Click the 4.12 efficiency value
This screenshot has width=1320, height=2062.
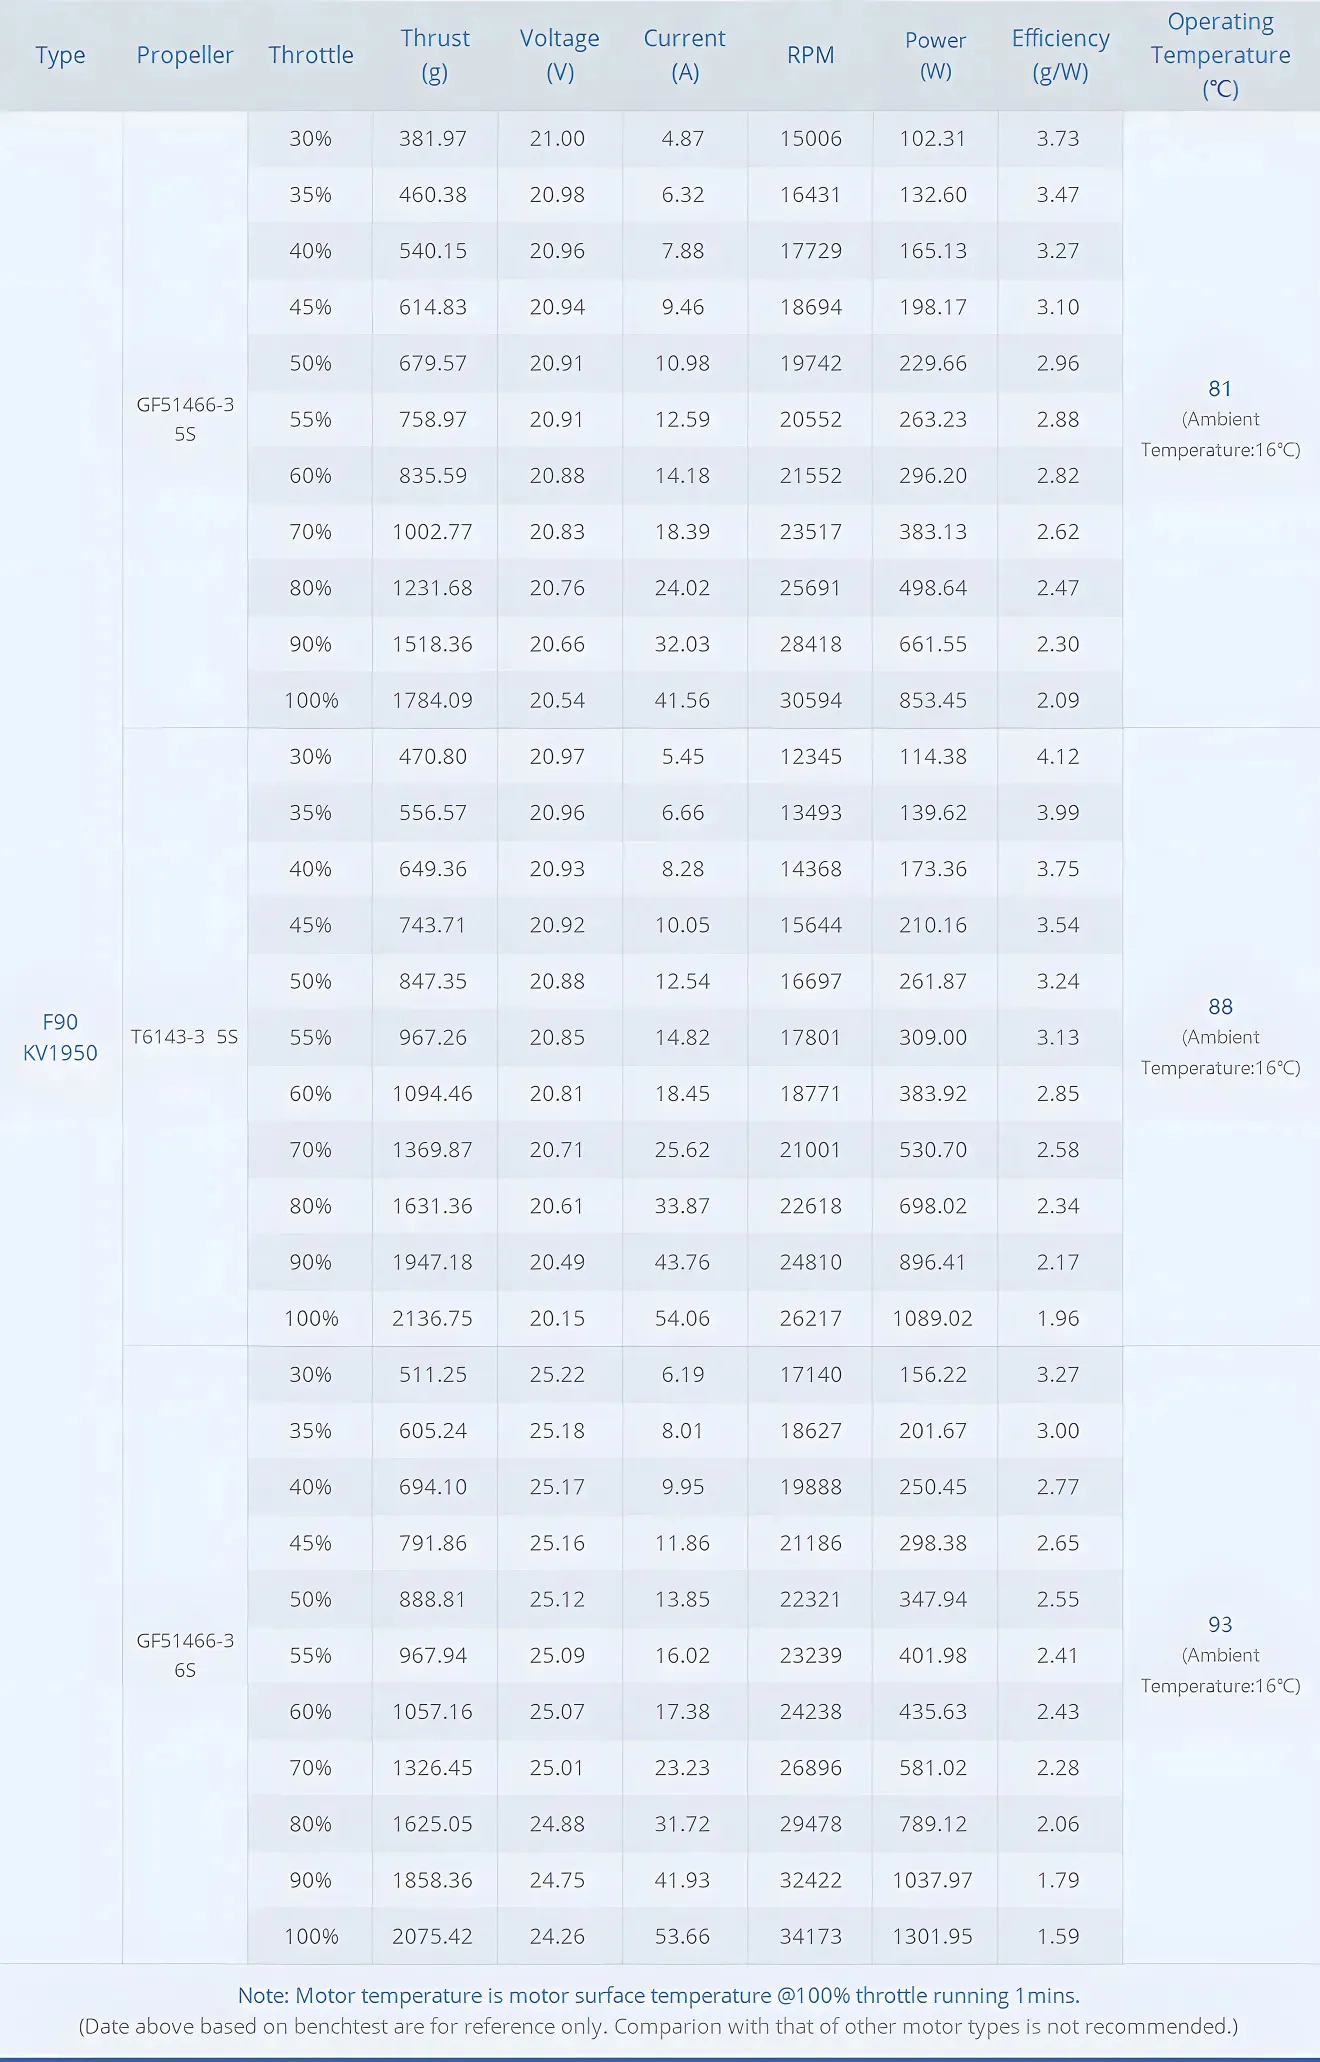point(1058,756)
